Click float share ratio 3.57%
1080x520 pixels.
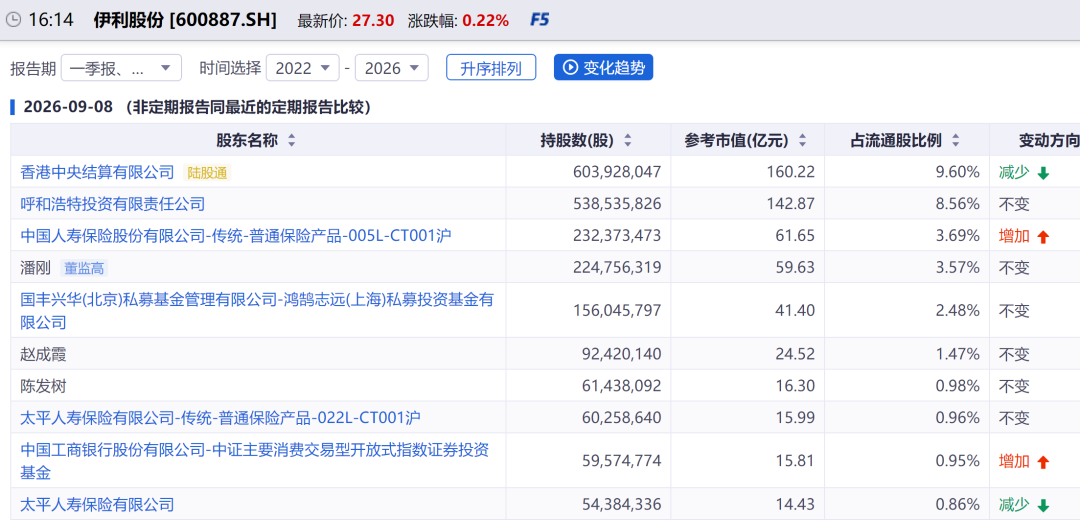pos(957,267)
